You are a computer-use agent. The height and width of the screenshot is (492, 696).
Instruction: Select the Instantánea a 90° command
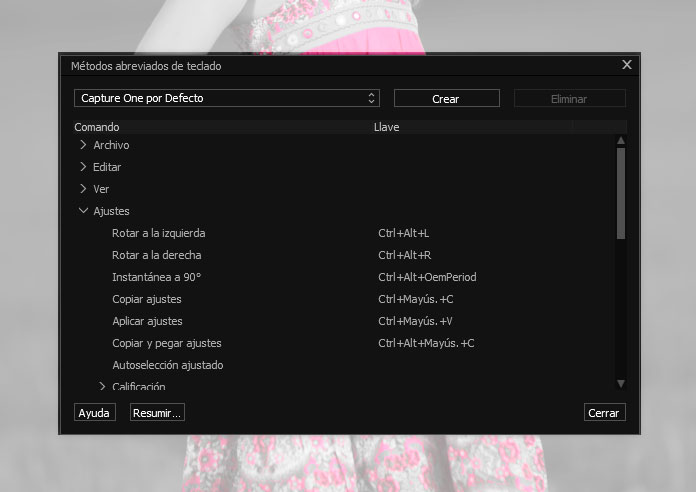point(157,277)
